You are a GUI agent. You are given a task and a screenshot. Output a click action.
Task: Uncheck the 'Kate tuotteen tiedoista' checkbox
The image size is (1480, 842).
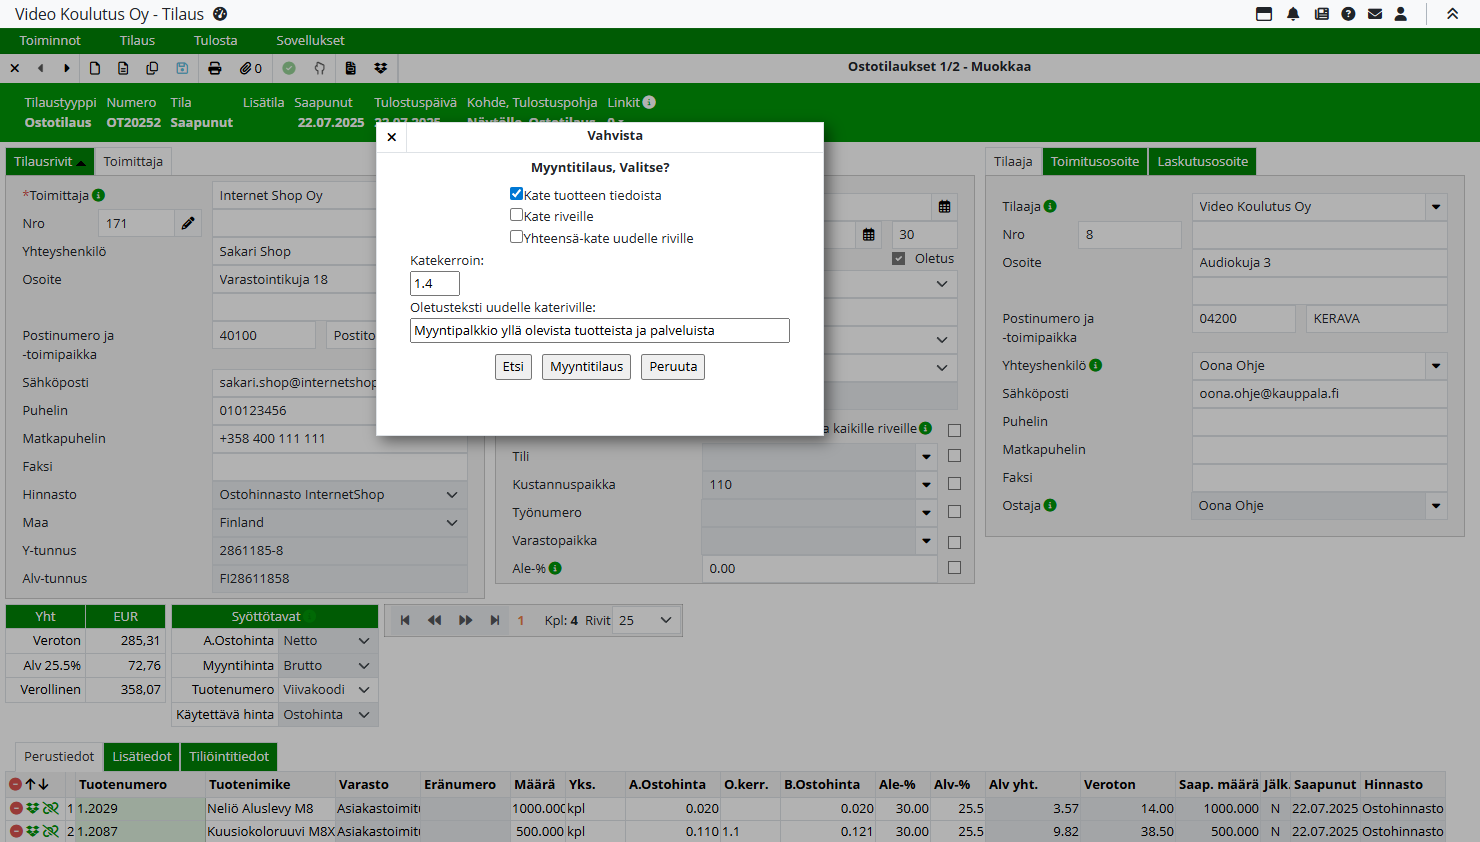click(x=516, y=194)
